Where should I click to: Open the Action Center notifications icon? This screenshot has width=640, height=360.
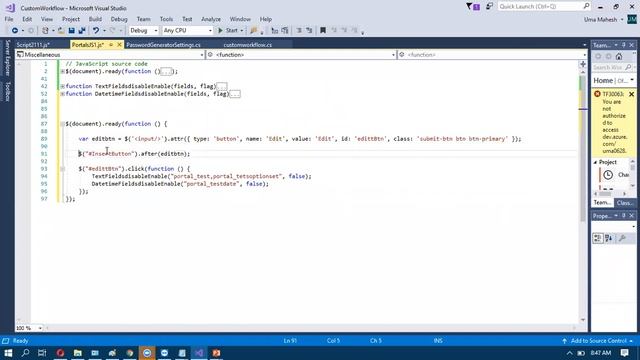pyautogui.click(x=624, y=353)
